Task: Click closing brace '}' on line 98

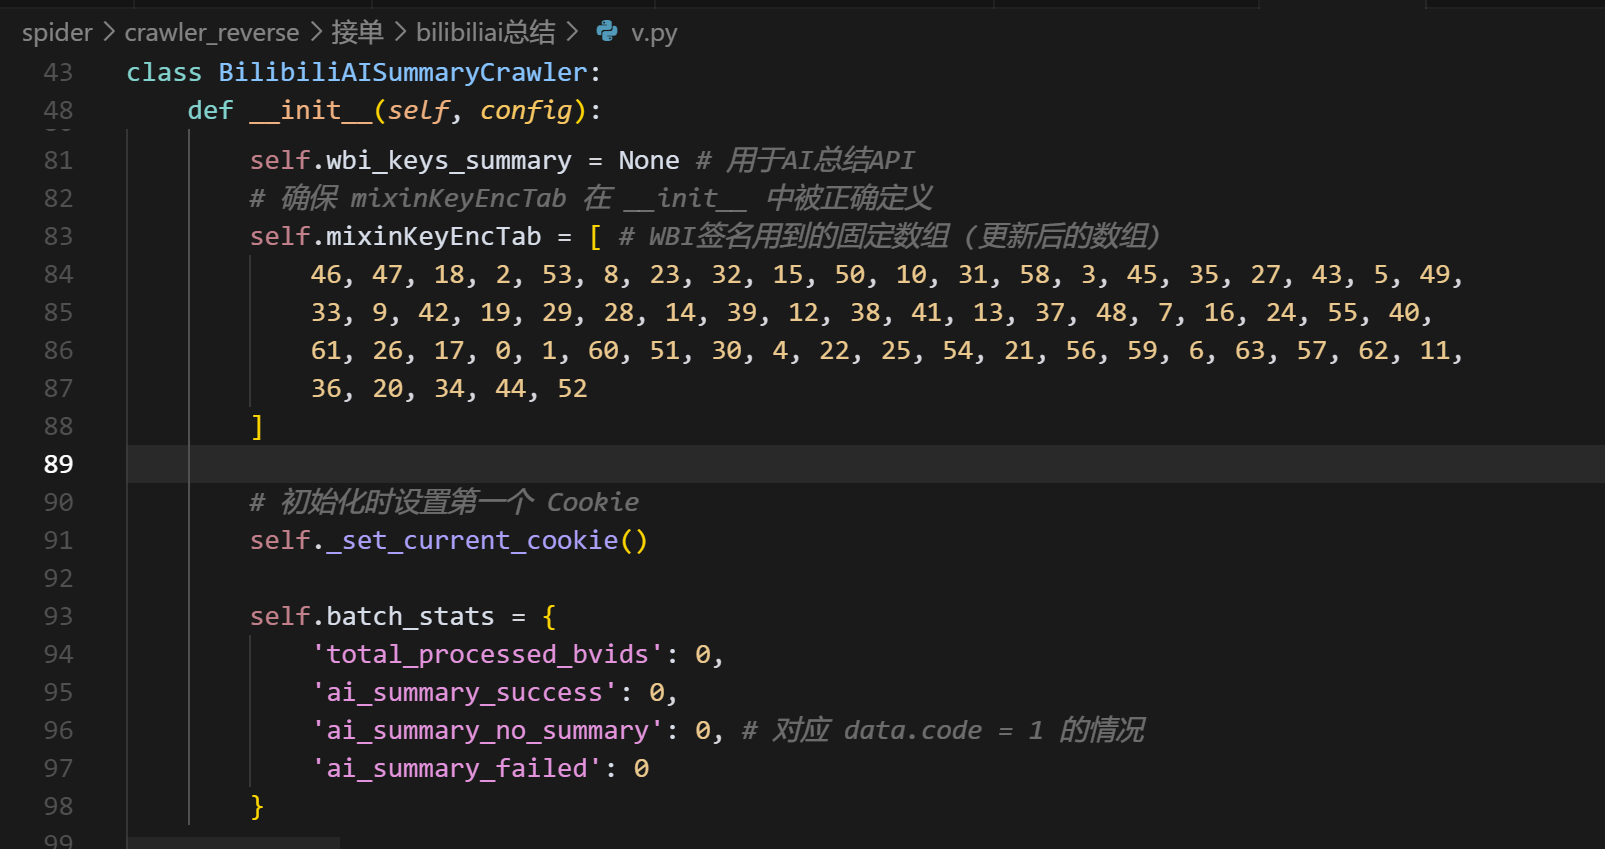Action: (257, 806)
